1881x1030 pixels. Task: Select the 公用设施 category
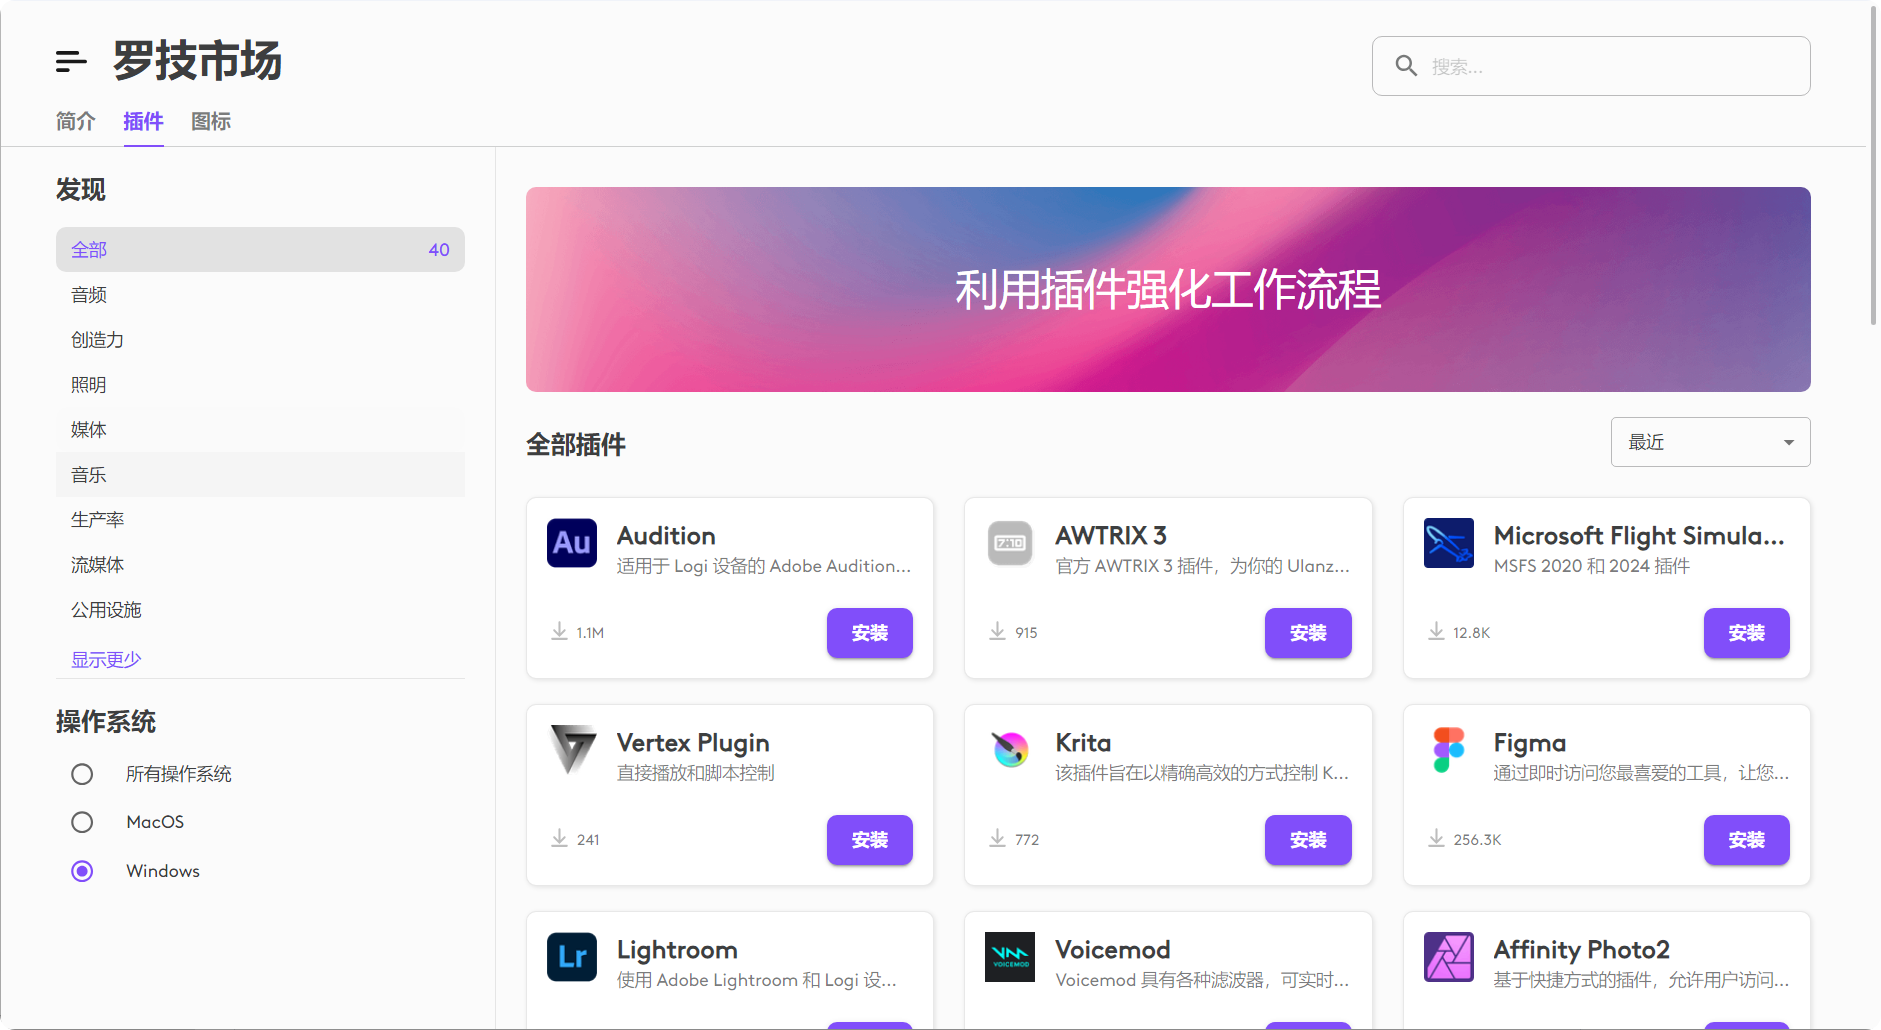260,609
